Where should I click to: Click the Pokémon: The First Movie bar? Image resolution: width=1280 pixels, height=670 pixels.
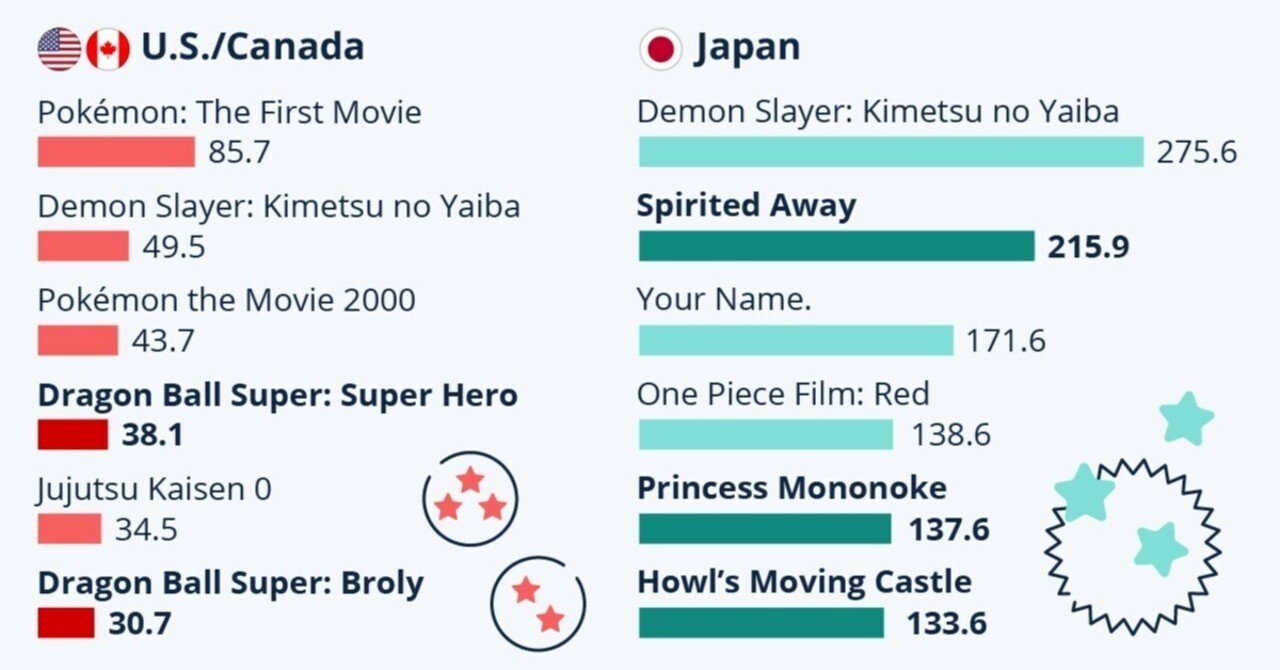[116, 152]
